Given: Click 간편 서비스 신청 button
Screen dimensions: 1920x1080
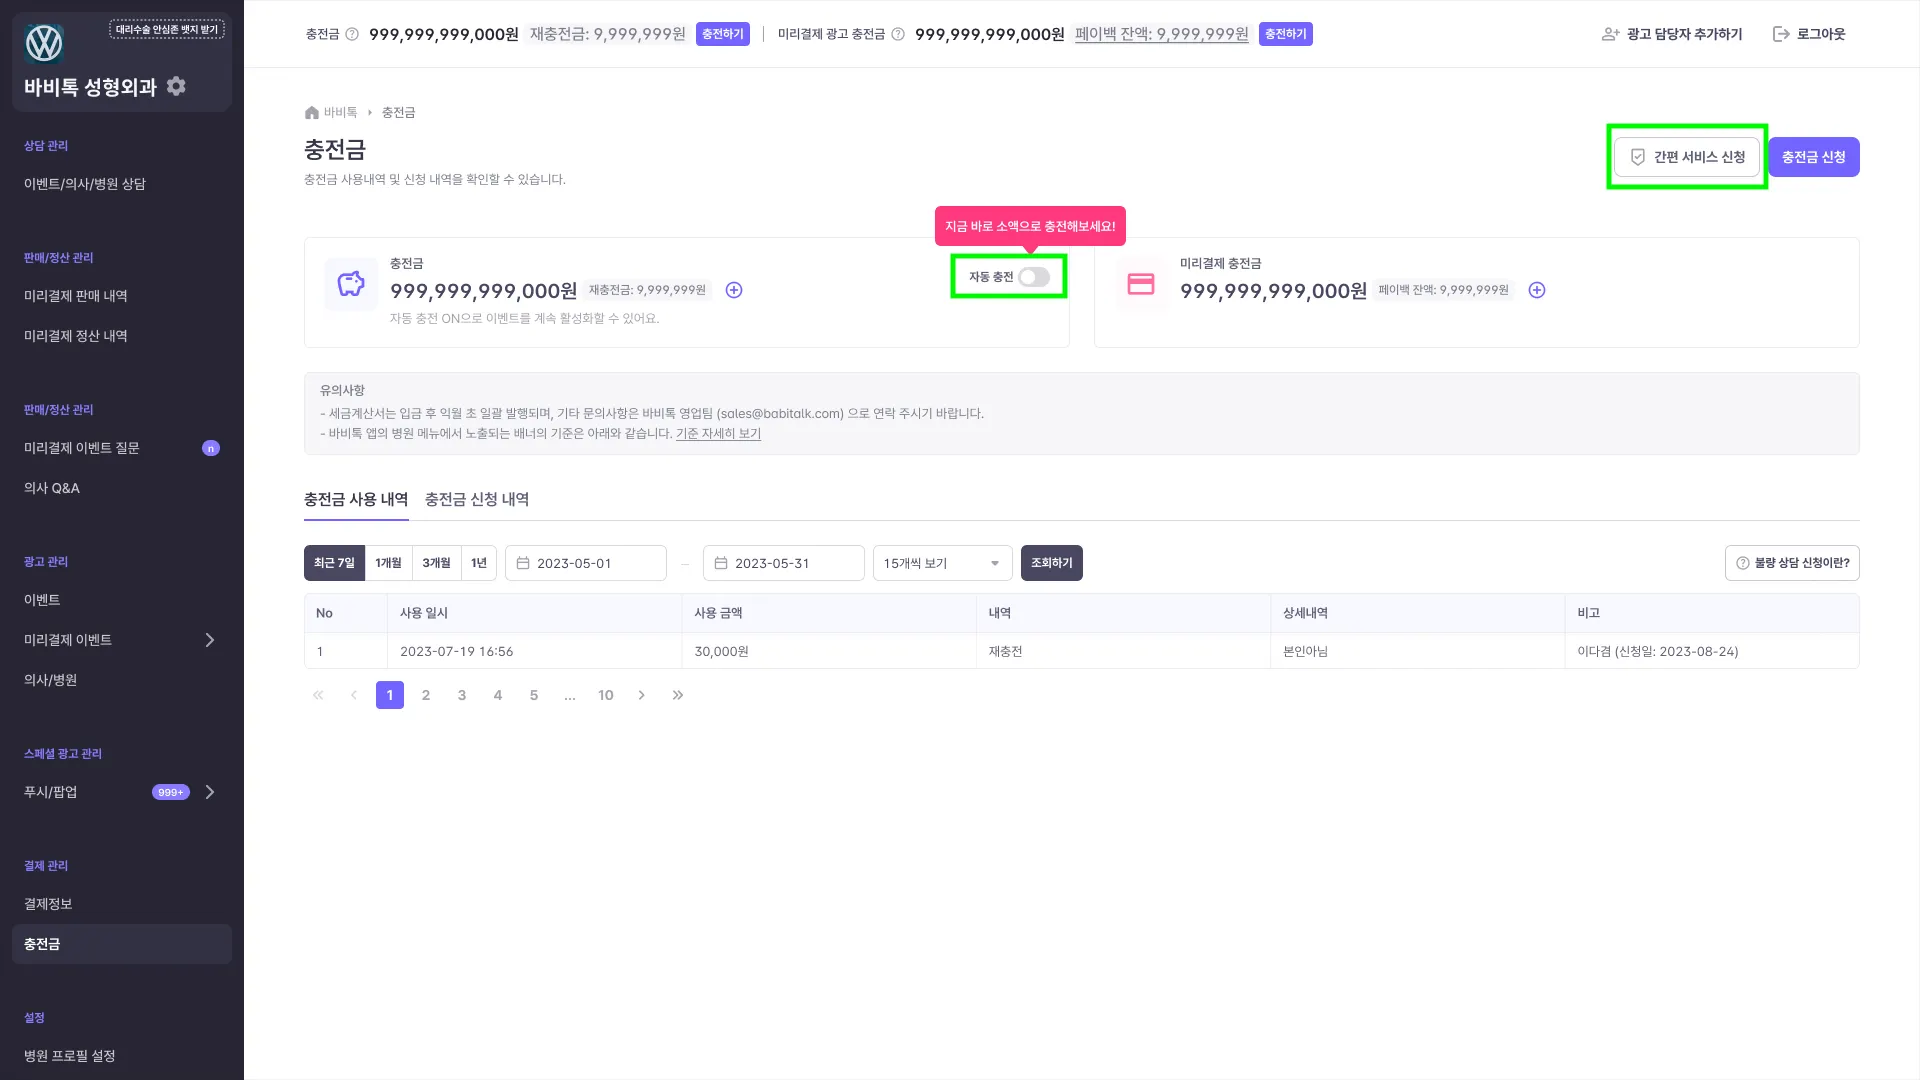Looking at the screenshot, I should [1687, 157].
